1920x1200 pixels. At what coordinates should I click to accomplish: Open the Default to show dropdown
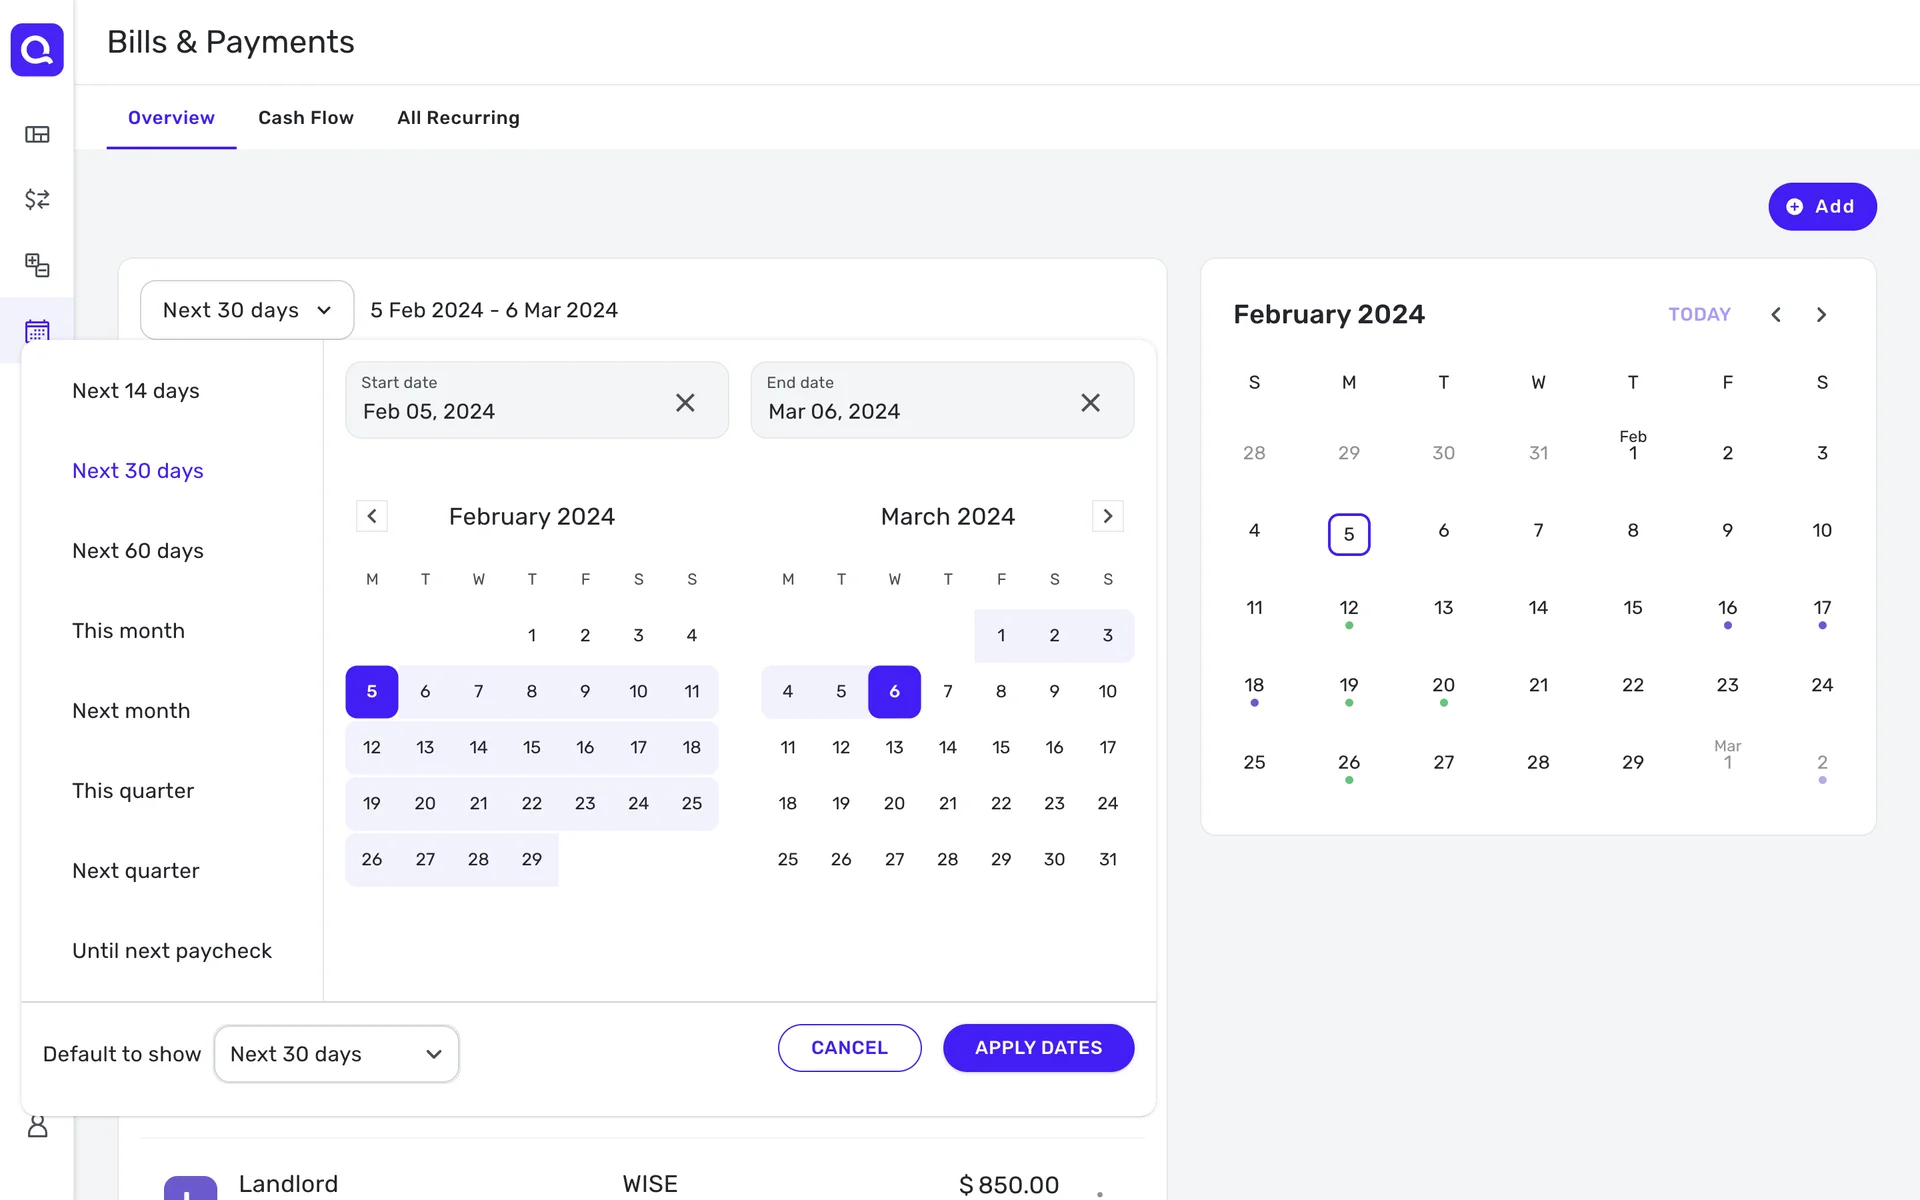[x=336, y=1054]
